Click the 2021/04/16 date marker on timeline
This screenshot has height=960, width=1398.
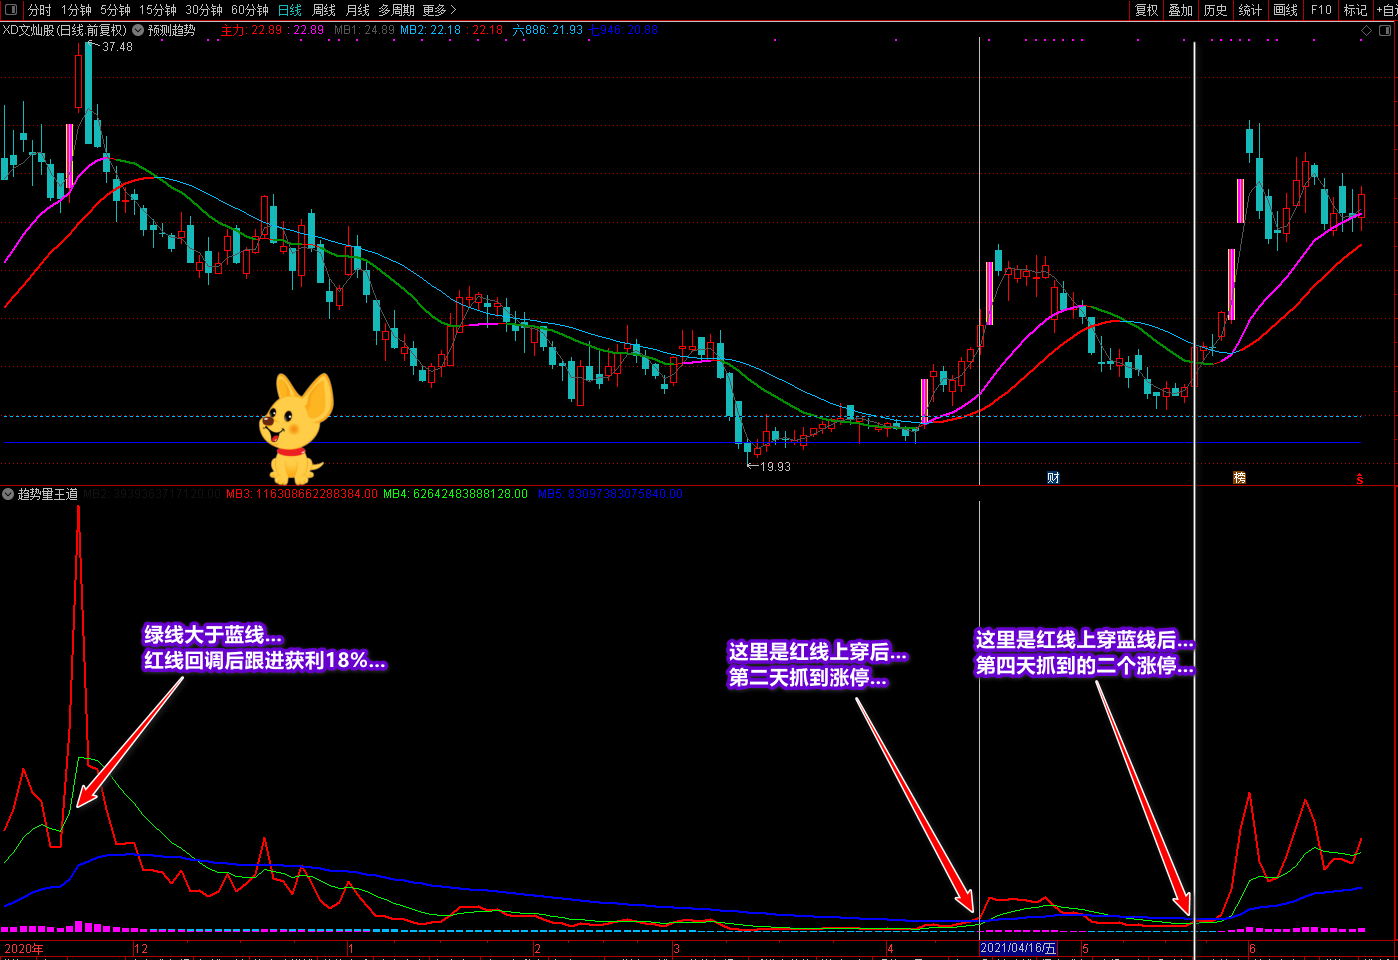pos(1017,948)
